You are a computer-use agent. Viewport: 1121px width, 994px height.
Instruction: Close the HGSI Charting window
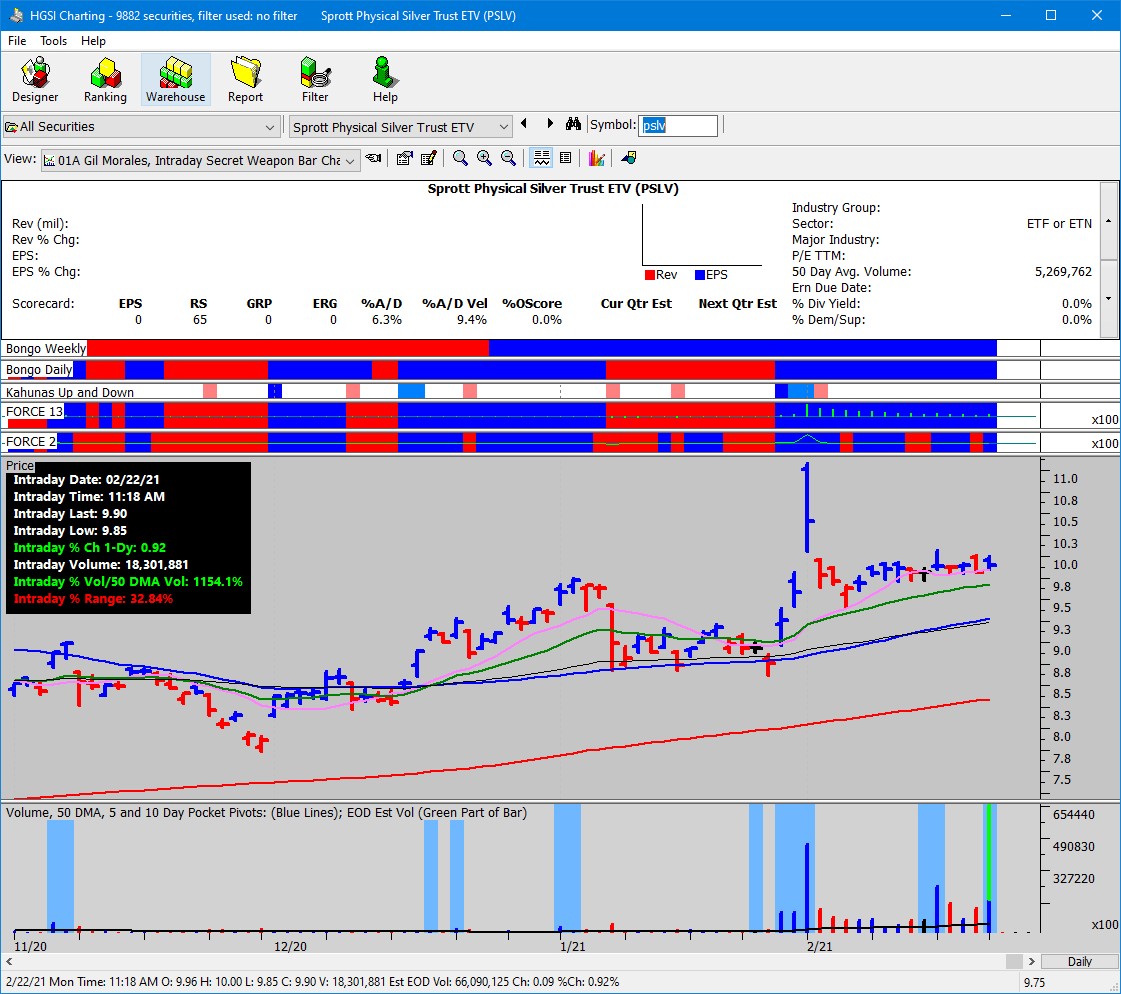1097,15
